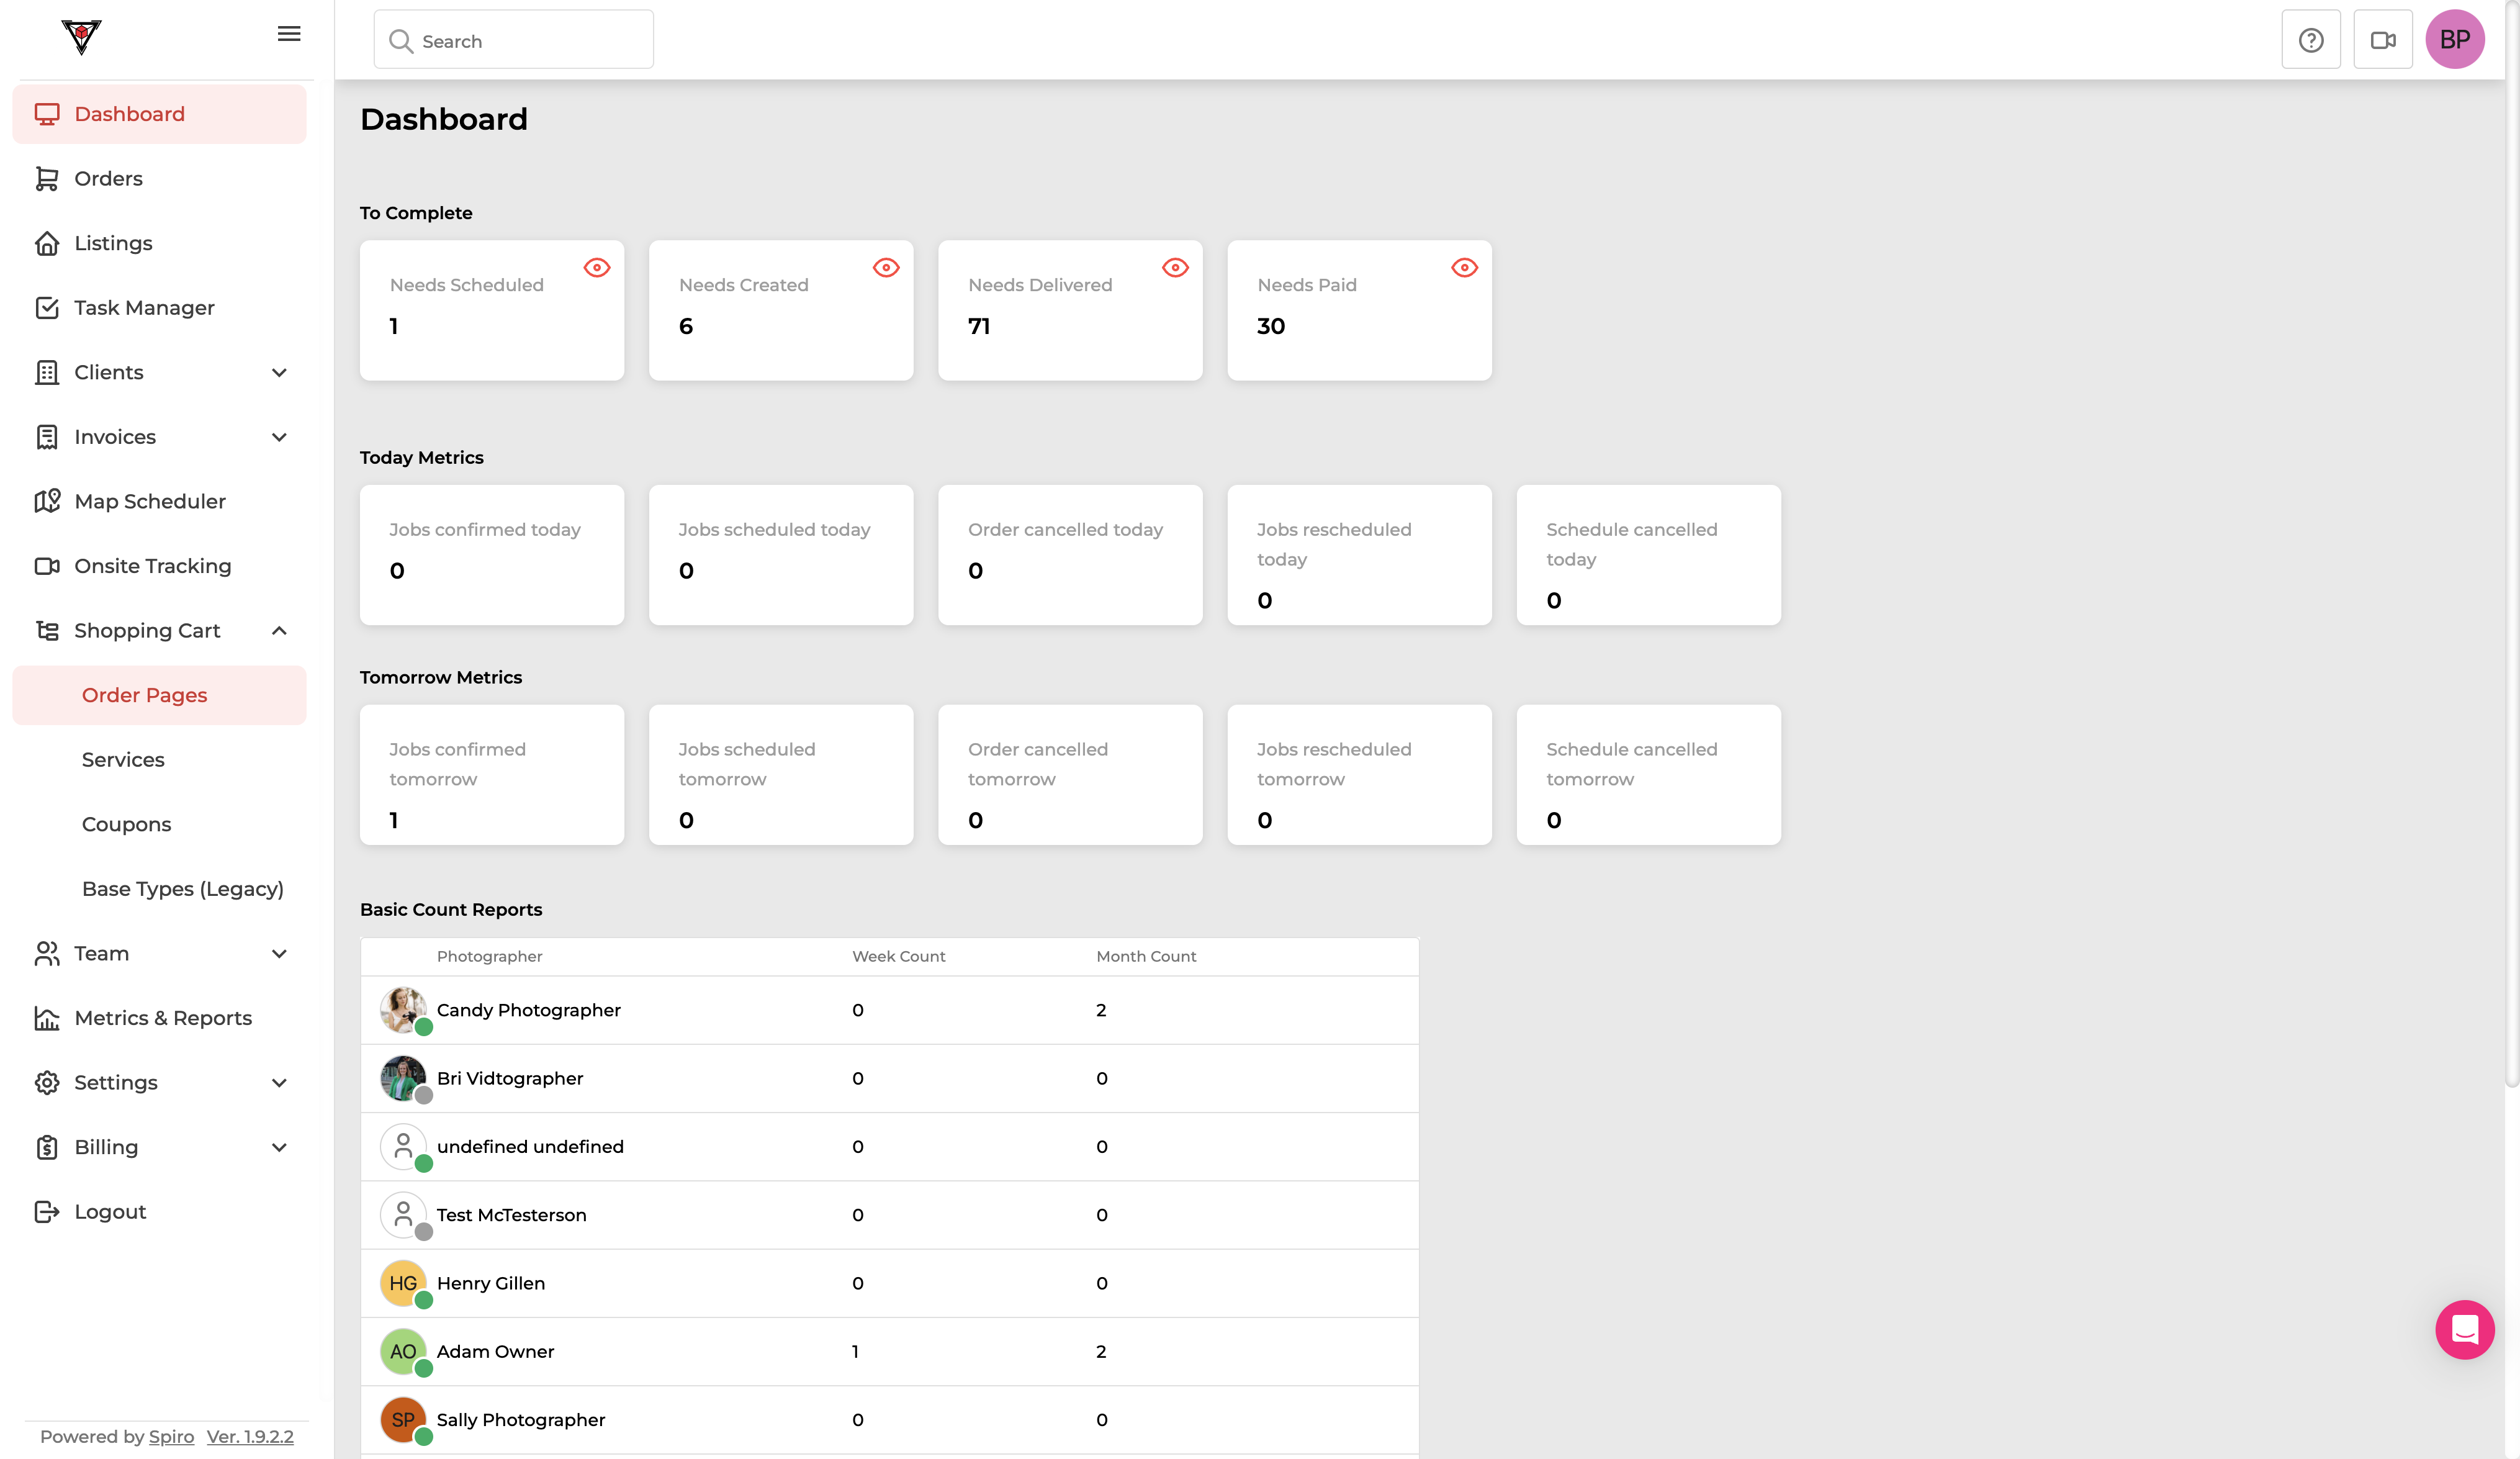Follow the Spiro link in footer
Viewport: 2520px width, 1459px height.
(x=171, y=1436)
